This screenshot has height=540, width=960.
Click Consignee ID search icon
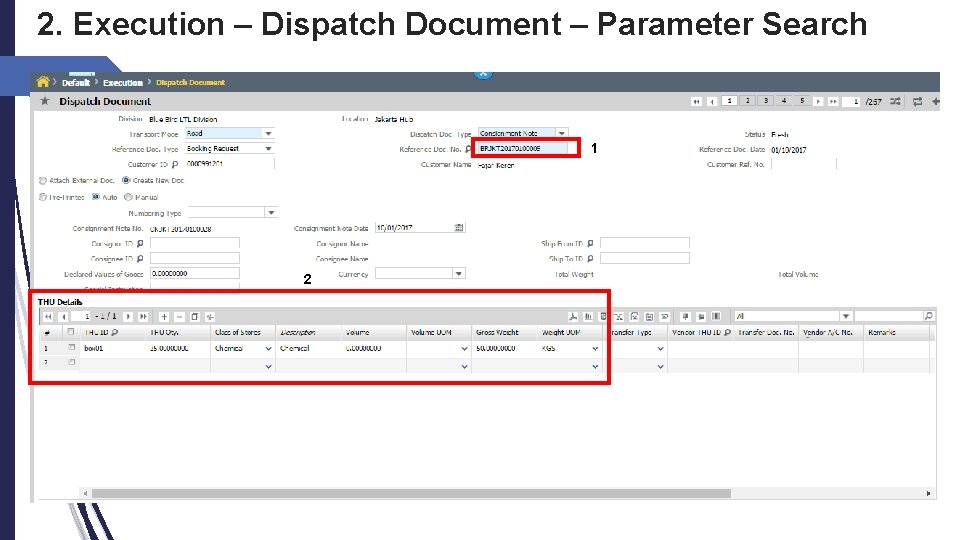(x=140, y=259)
